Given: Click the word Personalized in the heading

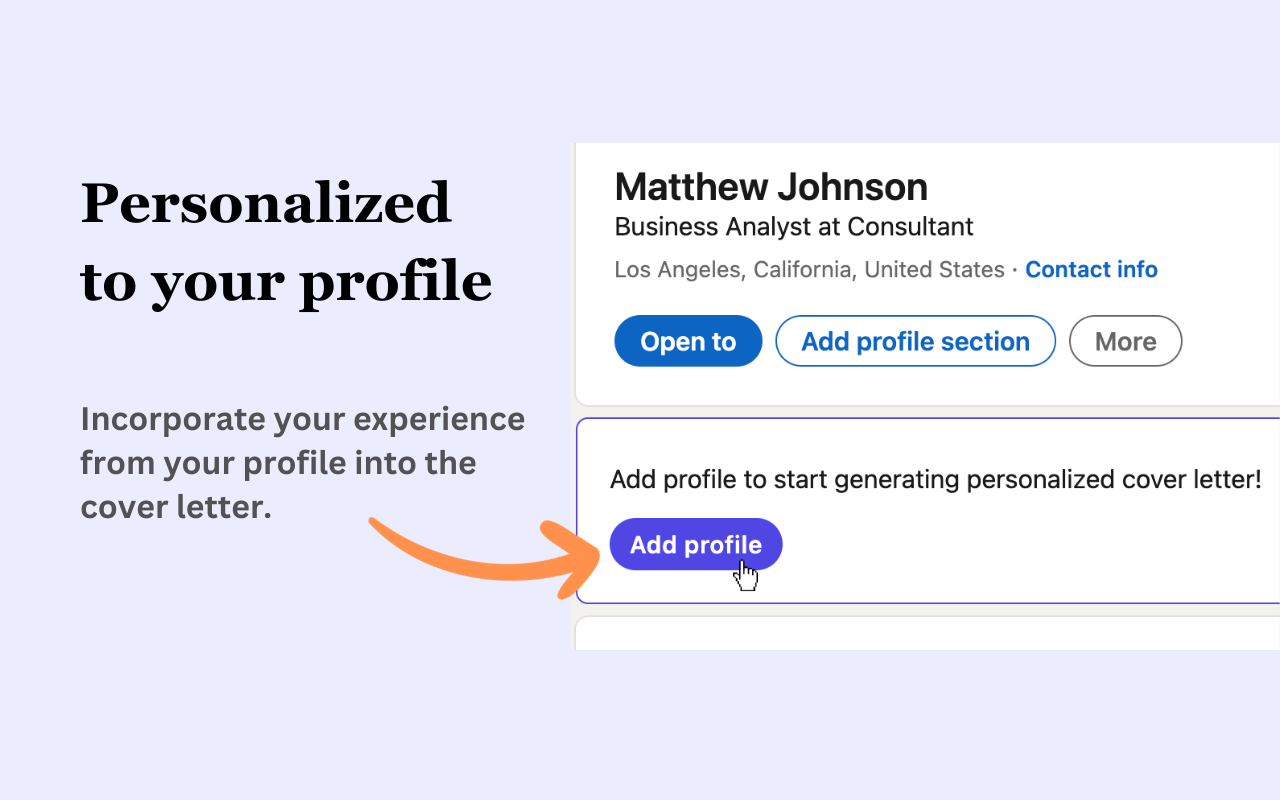Looking at the screenshot, I should coord(266,203).
